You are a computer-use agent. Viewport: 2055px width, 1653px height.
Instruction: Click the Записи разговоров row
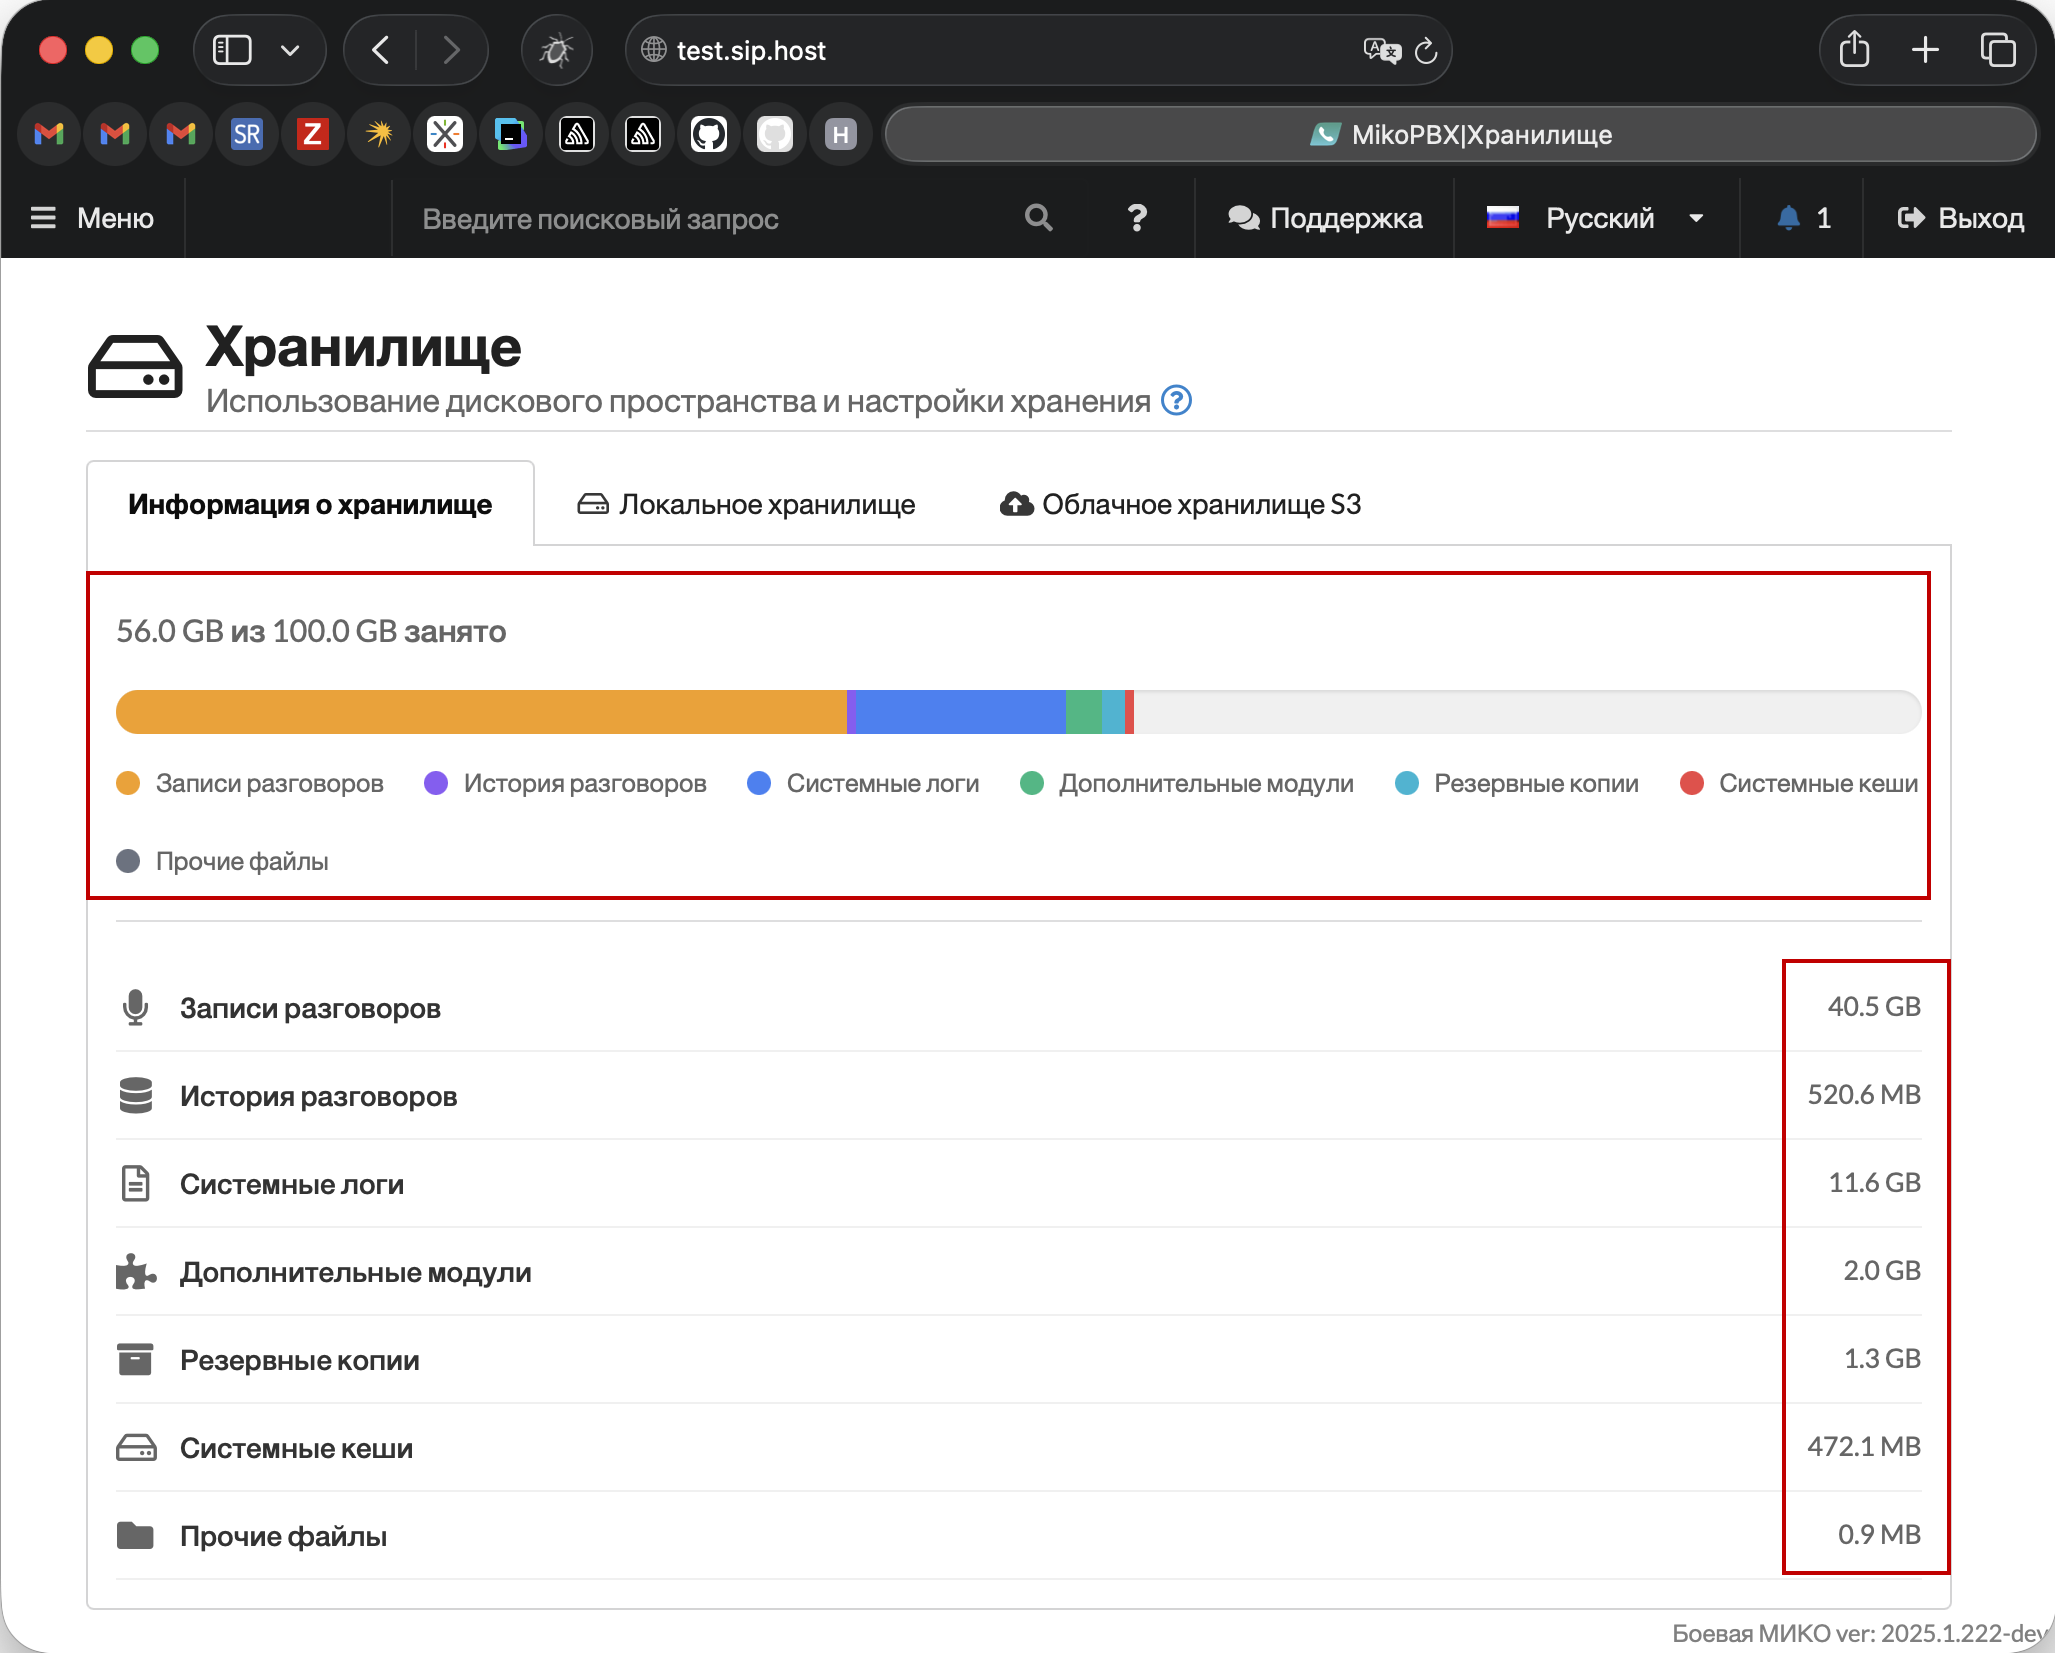[x=310, y=1008]
